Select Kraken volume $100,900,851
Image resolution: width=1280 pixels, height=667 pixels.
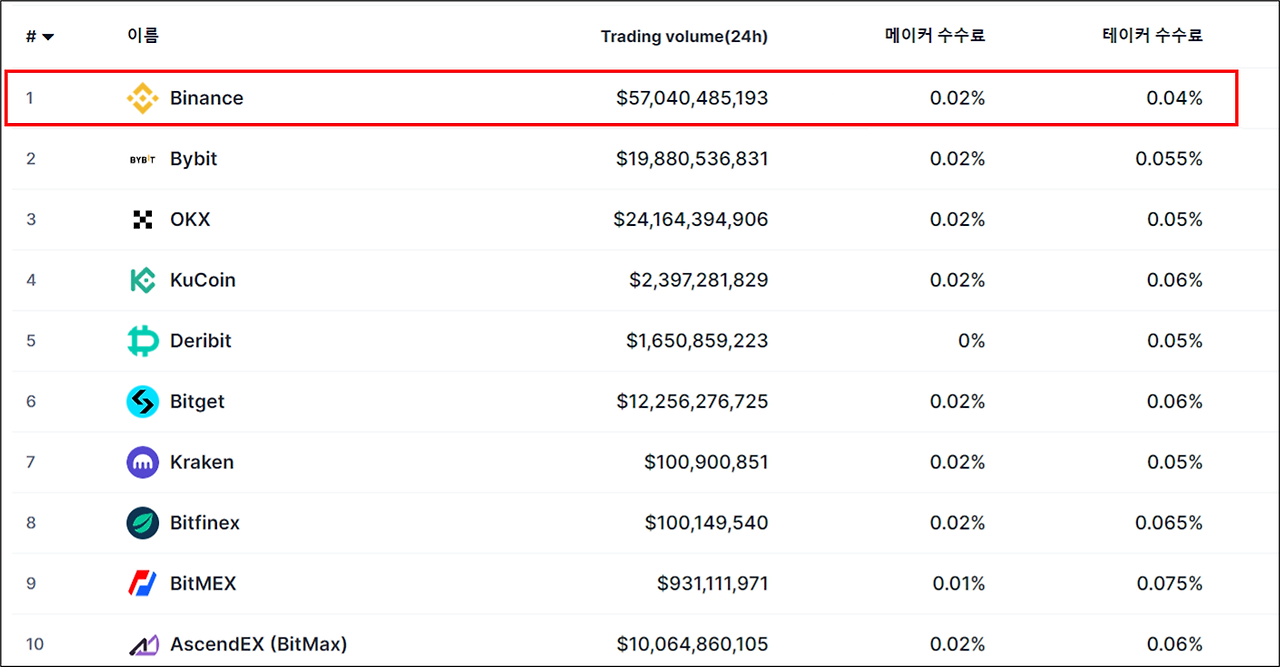point(707,462)
